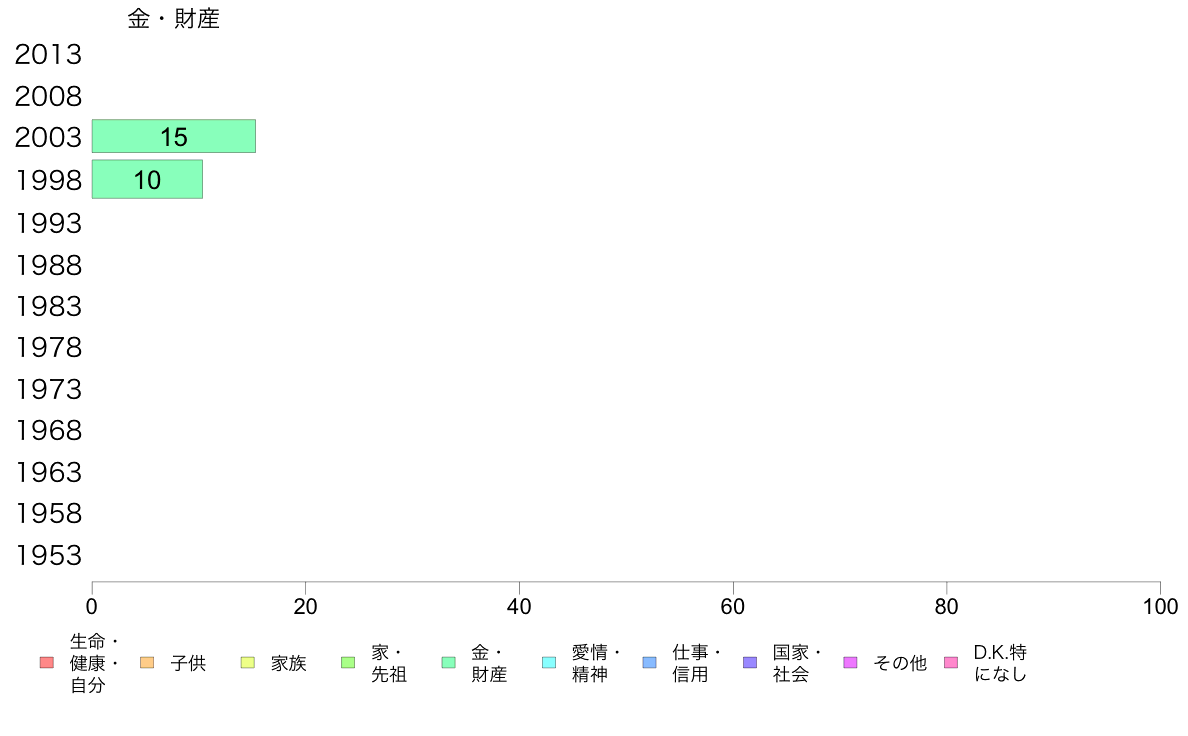Viewport: 1188px width, 736px height.
Task: Click the その他 legend label text
Action: [x=900, y=663]
